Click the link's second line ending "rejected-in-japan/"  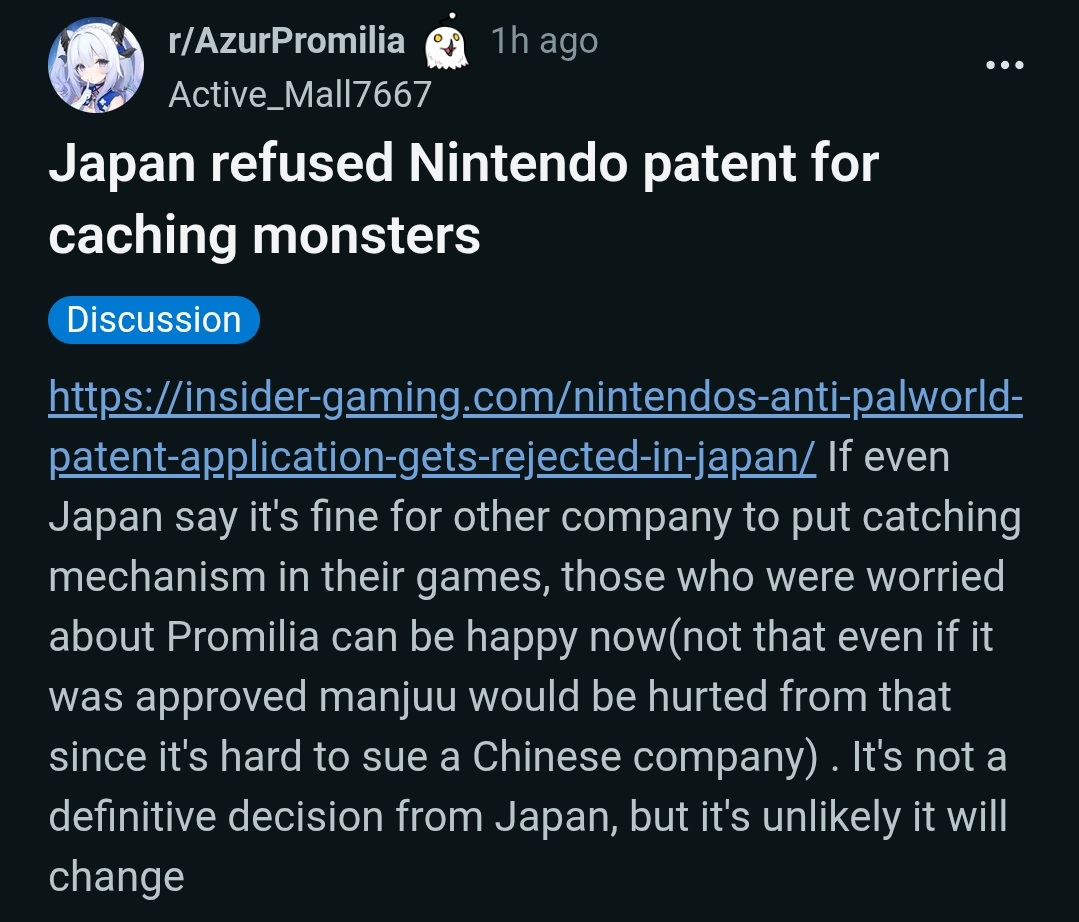[x=432, y=458]
